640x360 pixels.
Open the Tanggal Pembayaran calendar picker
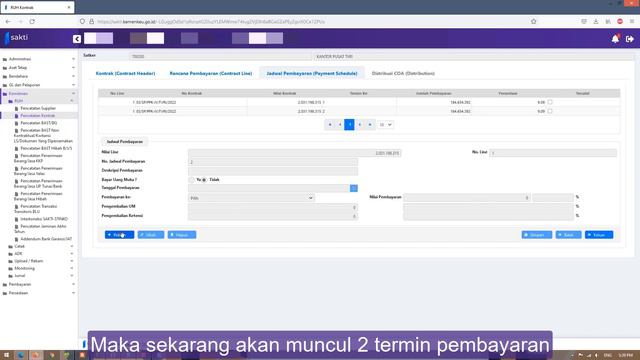[354, 188]
